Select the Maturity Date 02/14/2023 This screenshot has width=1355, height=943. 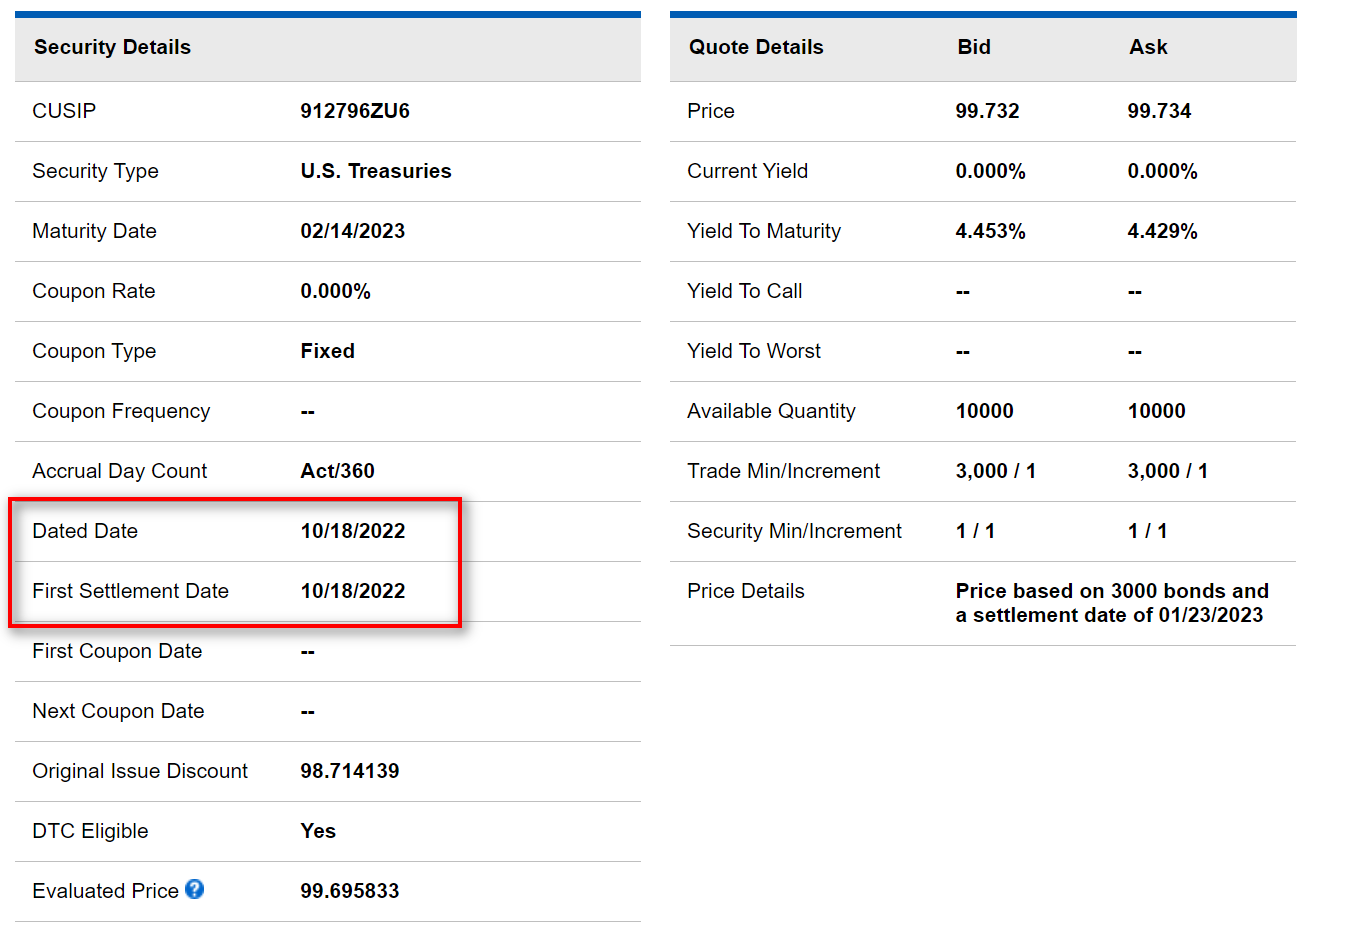tap(353, 231)
